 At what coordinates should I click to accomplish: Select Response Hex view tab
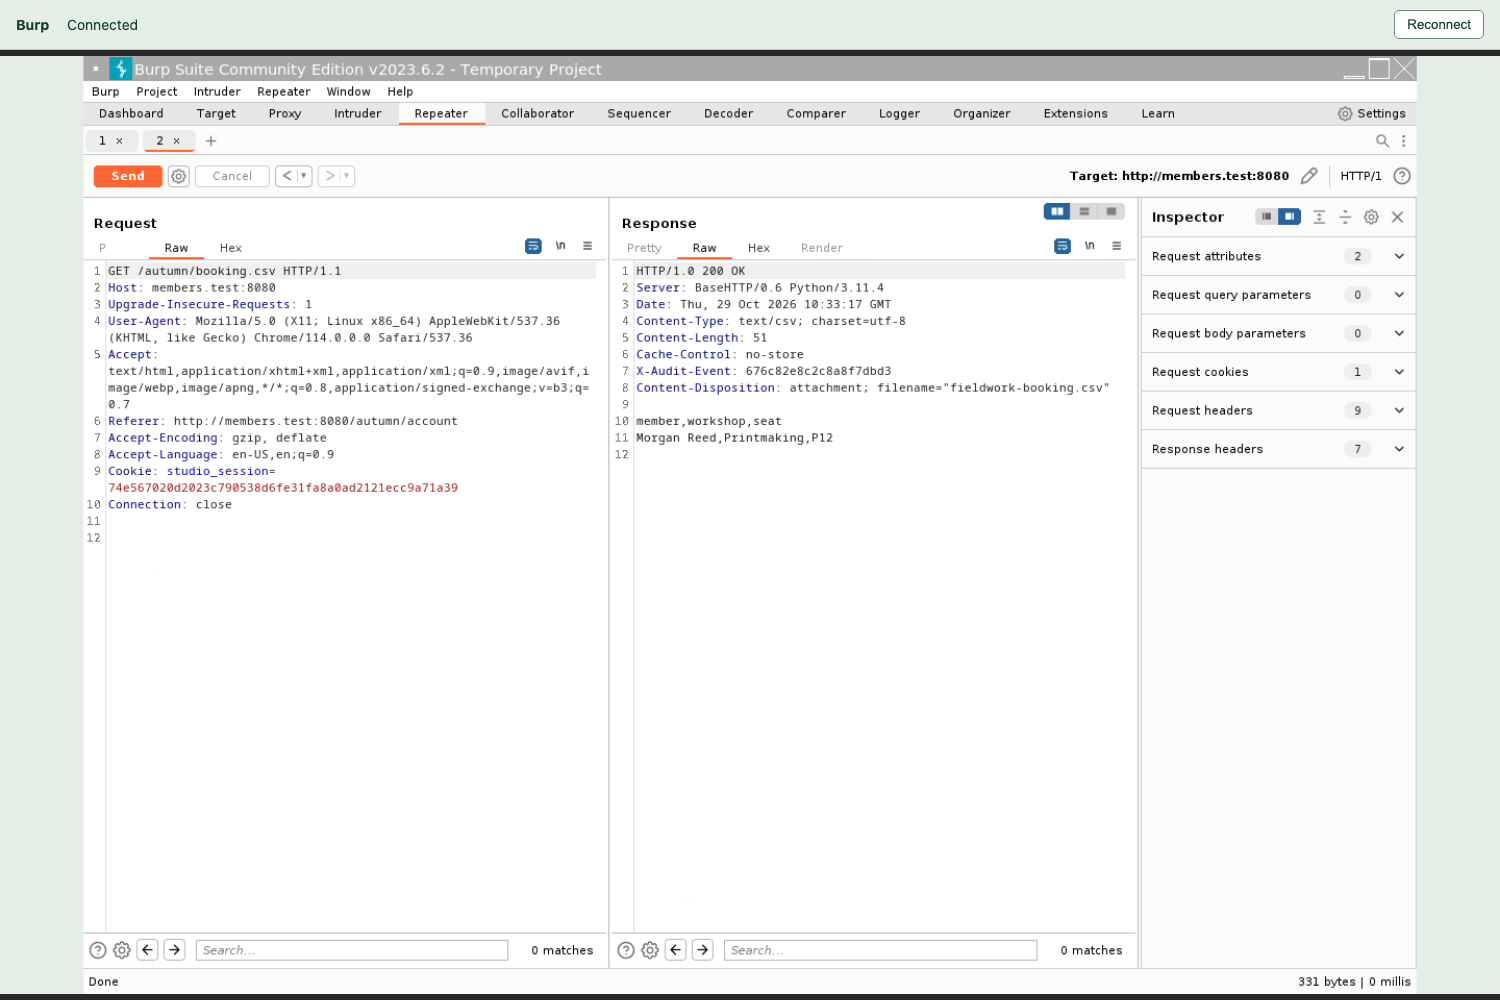coord(759,248)
